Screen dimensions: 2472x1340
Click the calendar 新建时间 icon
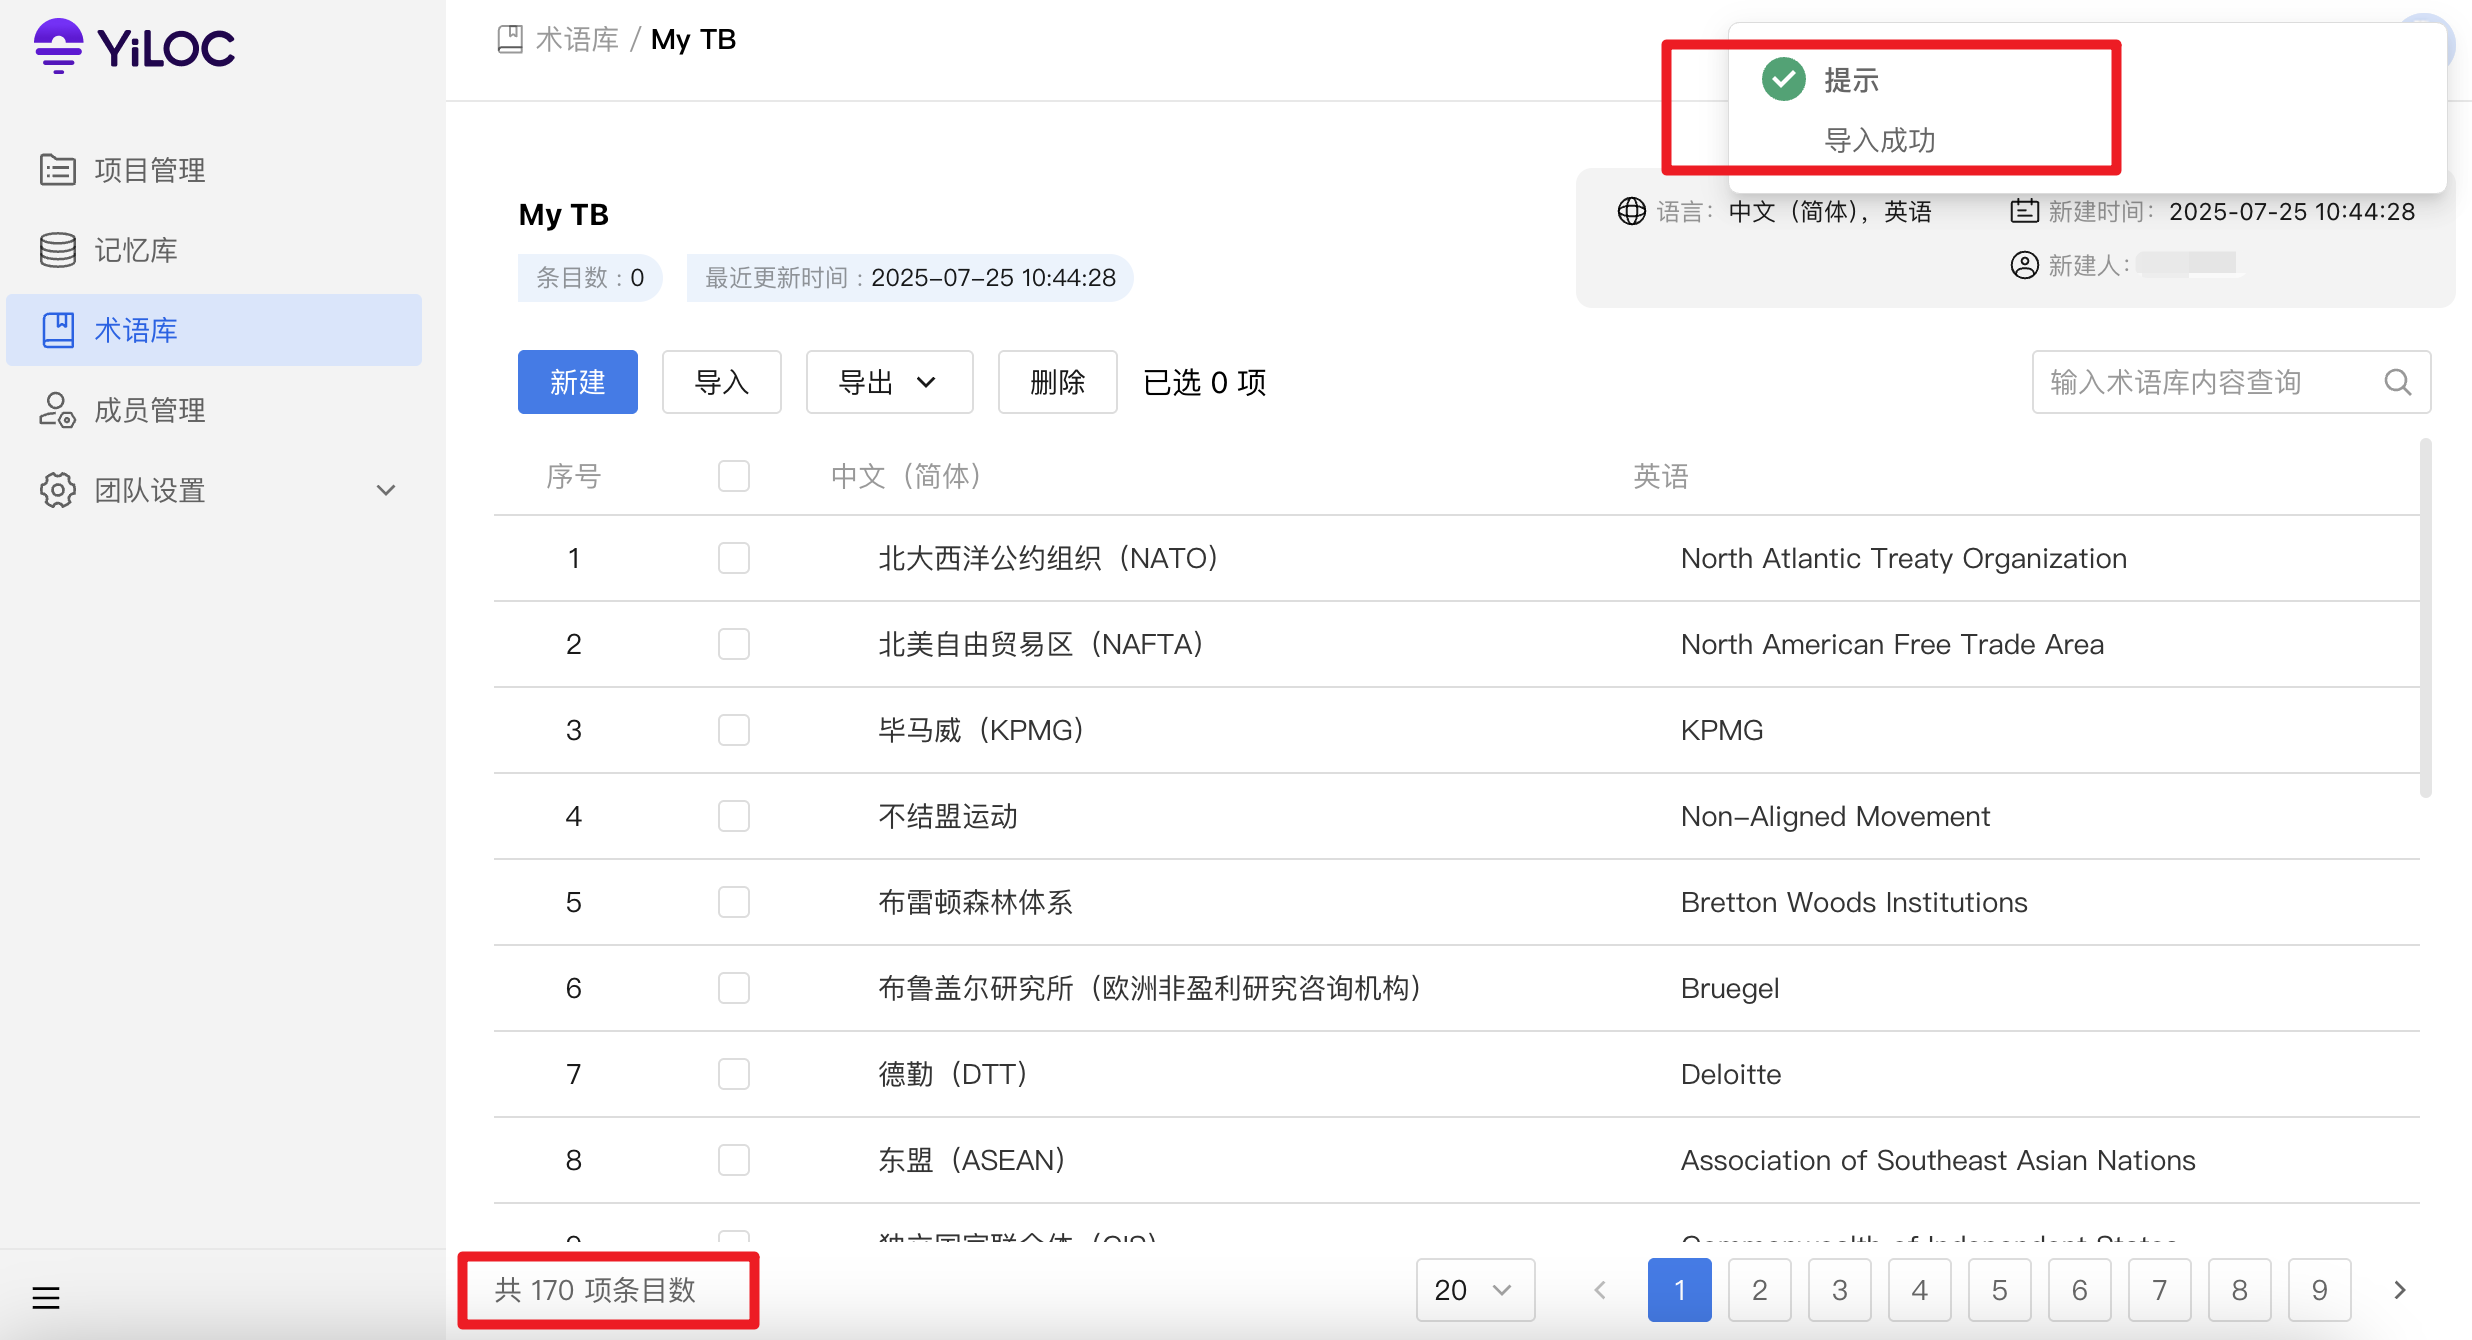[x=2025, y=211]
